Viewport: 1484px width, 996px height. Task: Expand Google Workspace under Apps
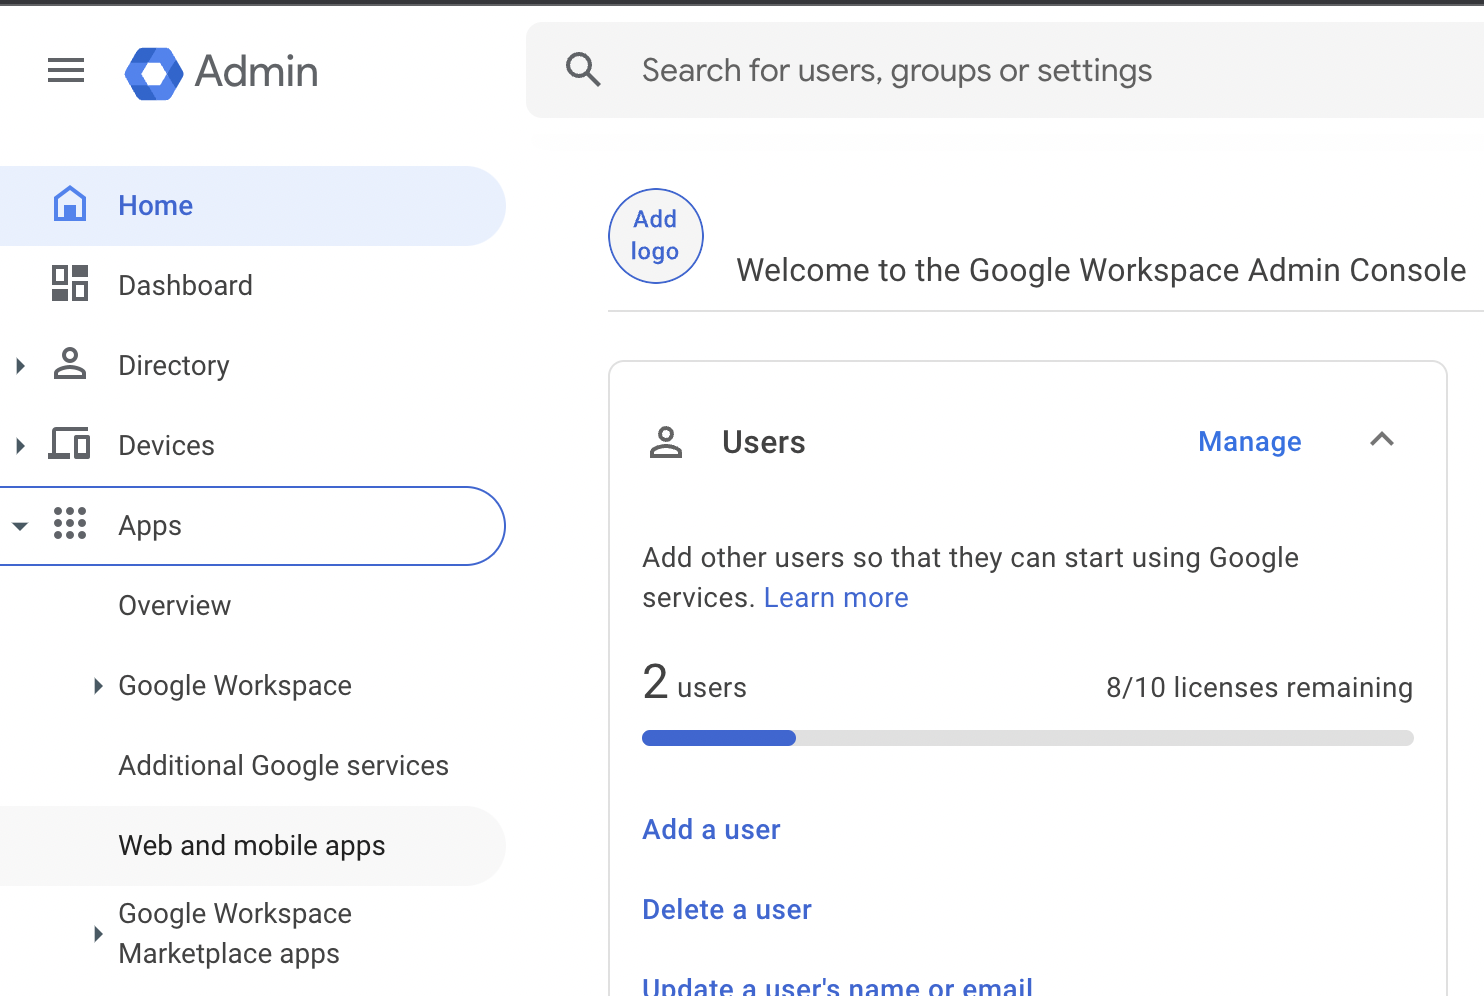[x=97, y=685]
